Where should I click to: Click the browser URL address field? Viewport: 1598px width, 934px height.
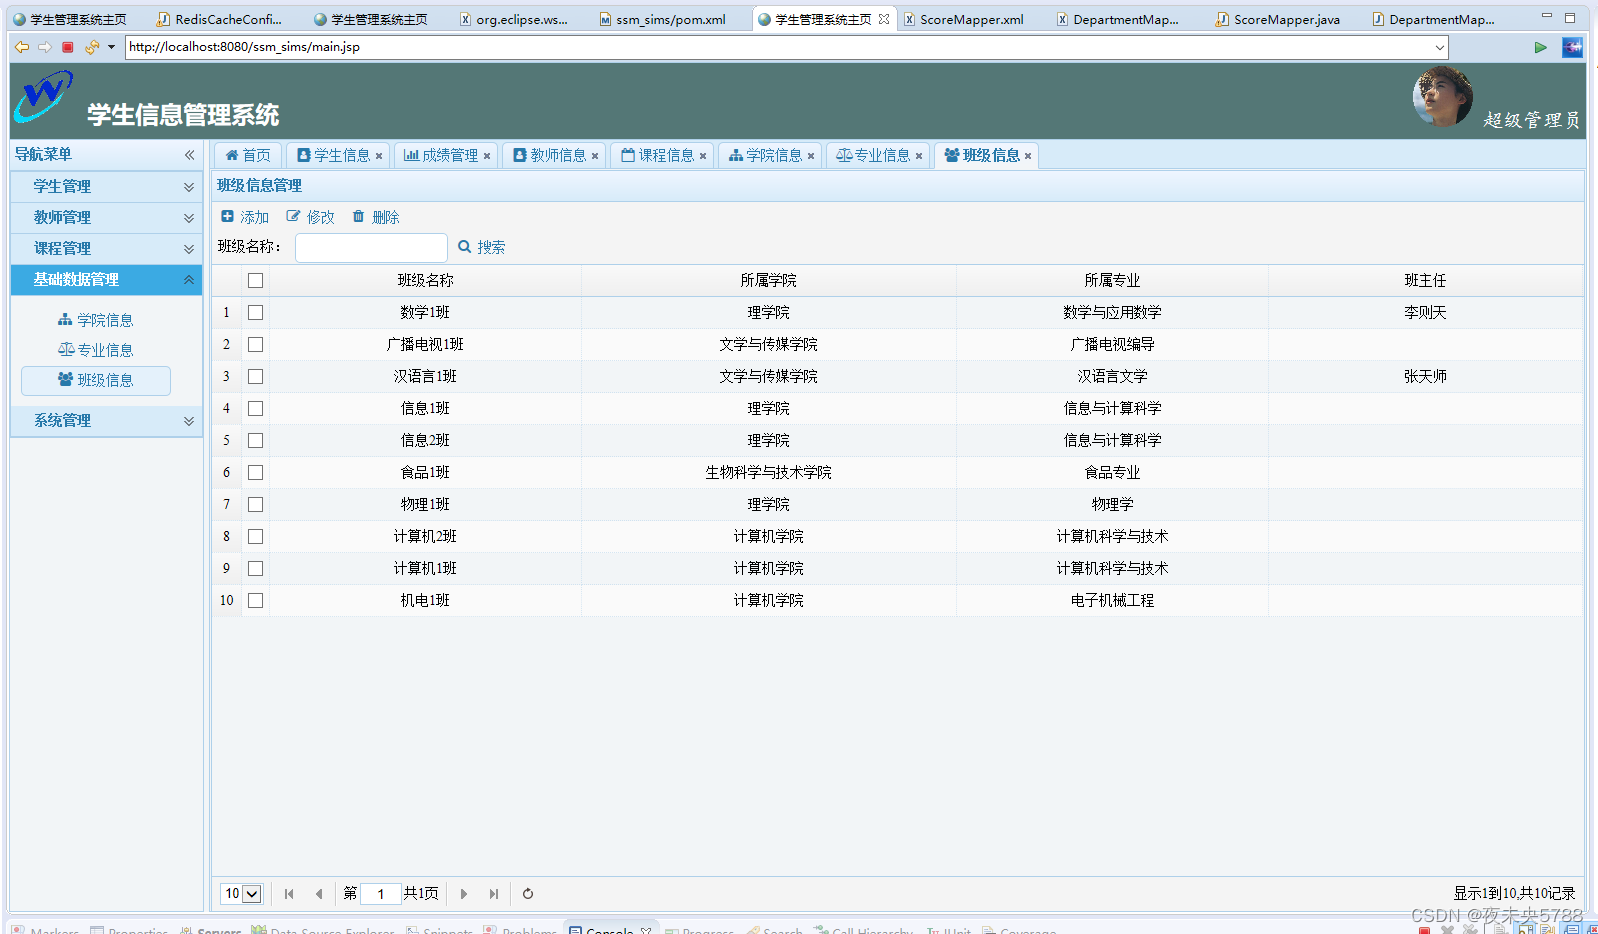click(x=779, y=47)
